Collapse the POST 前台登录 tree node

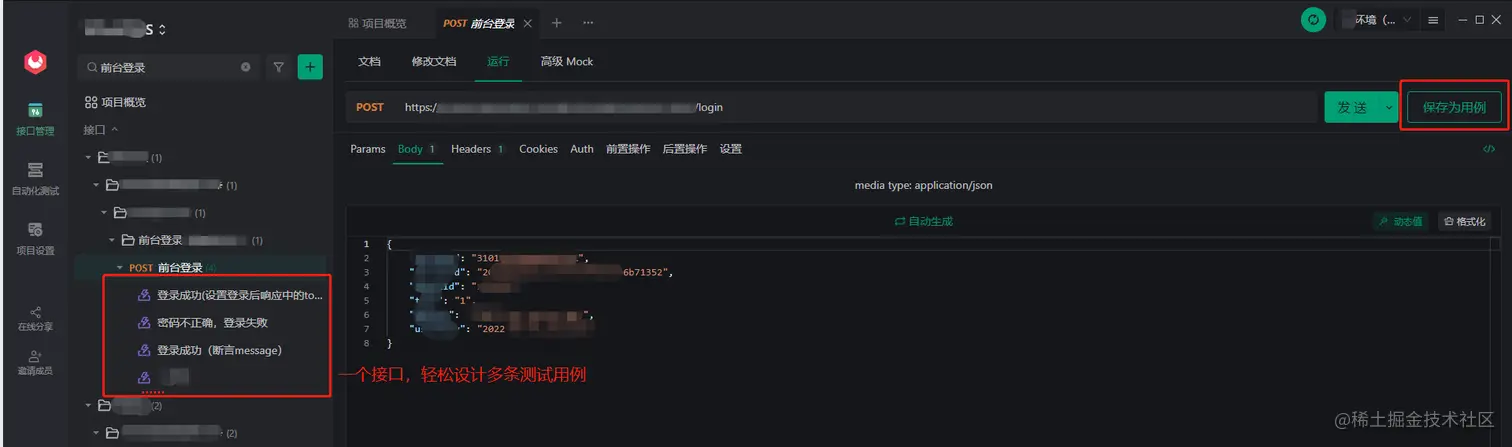click(120, 268)
